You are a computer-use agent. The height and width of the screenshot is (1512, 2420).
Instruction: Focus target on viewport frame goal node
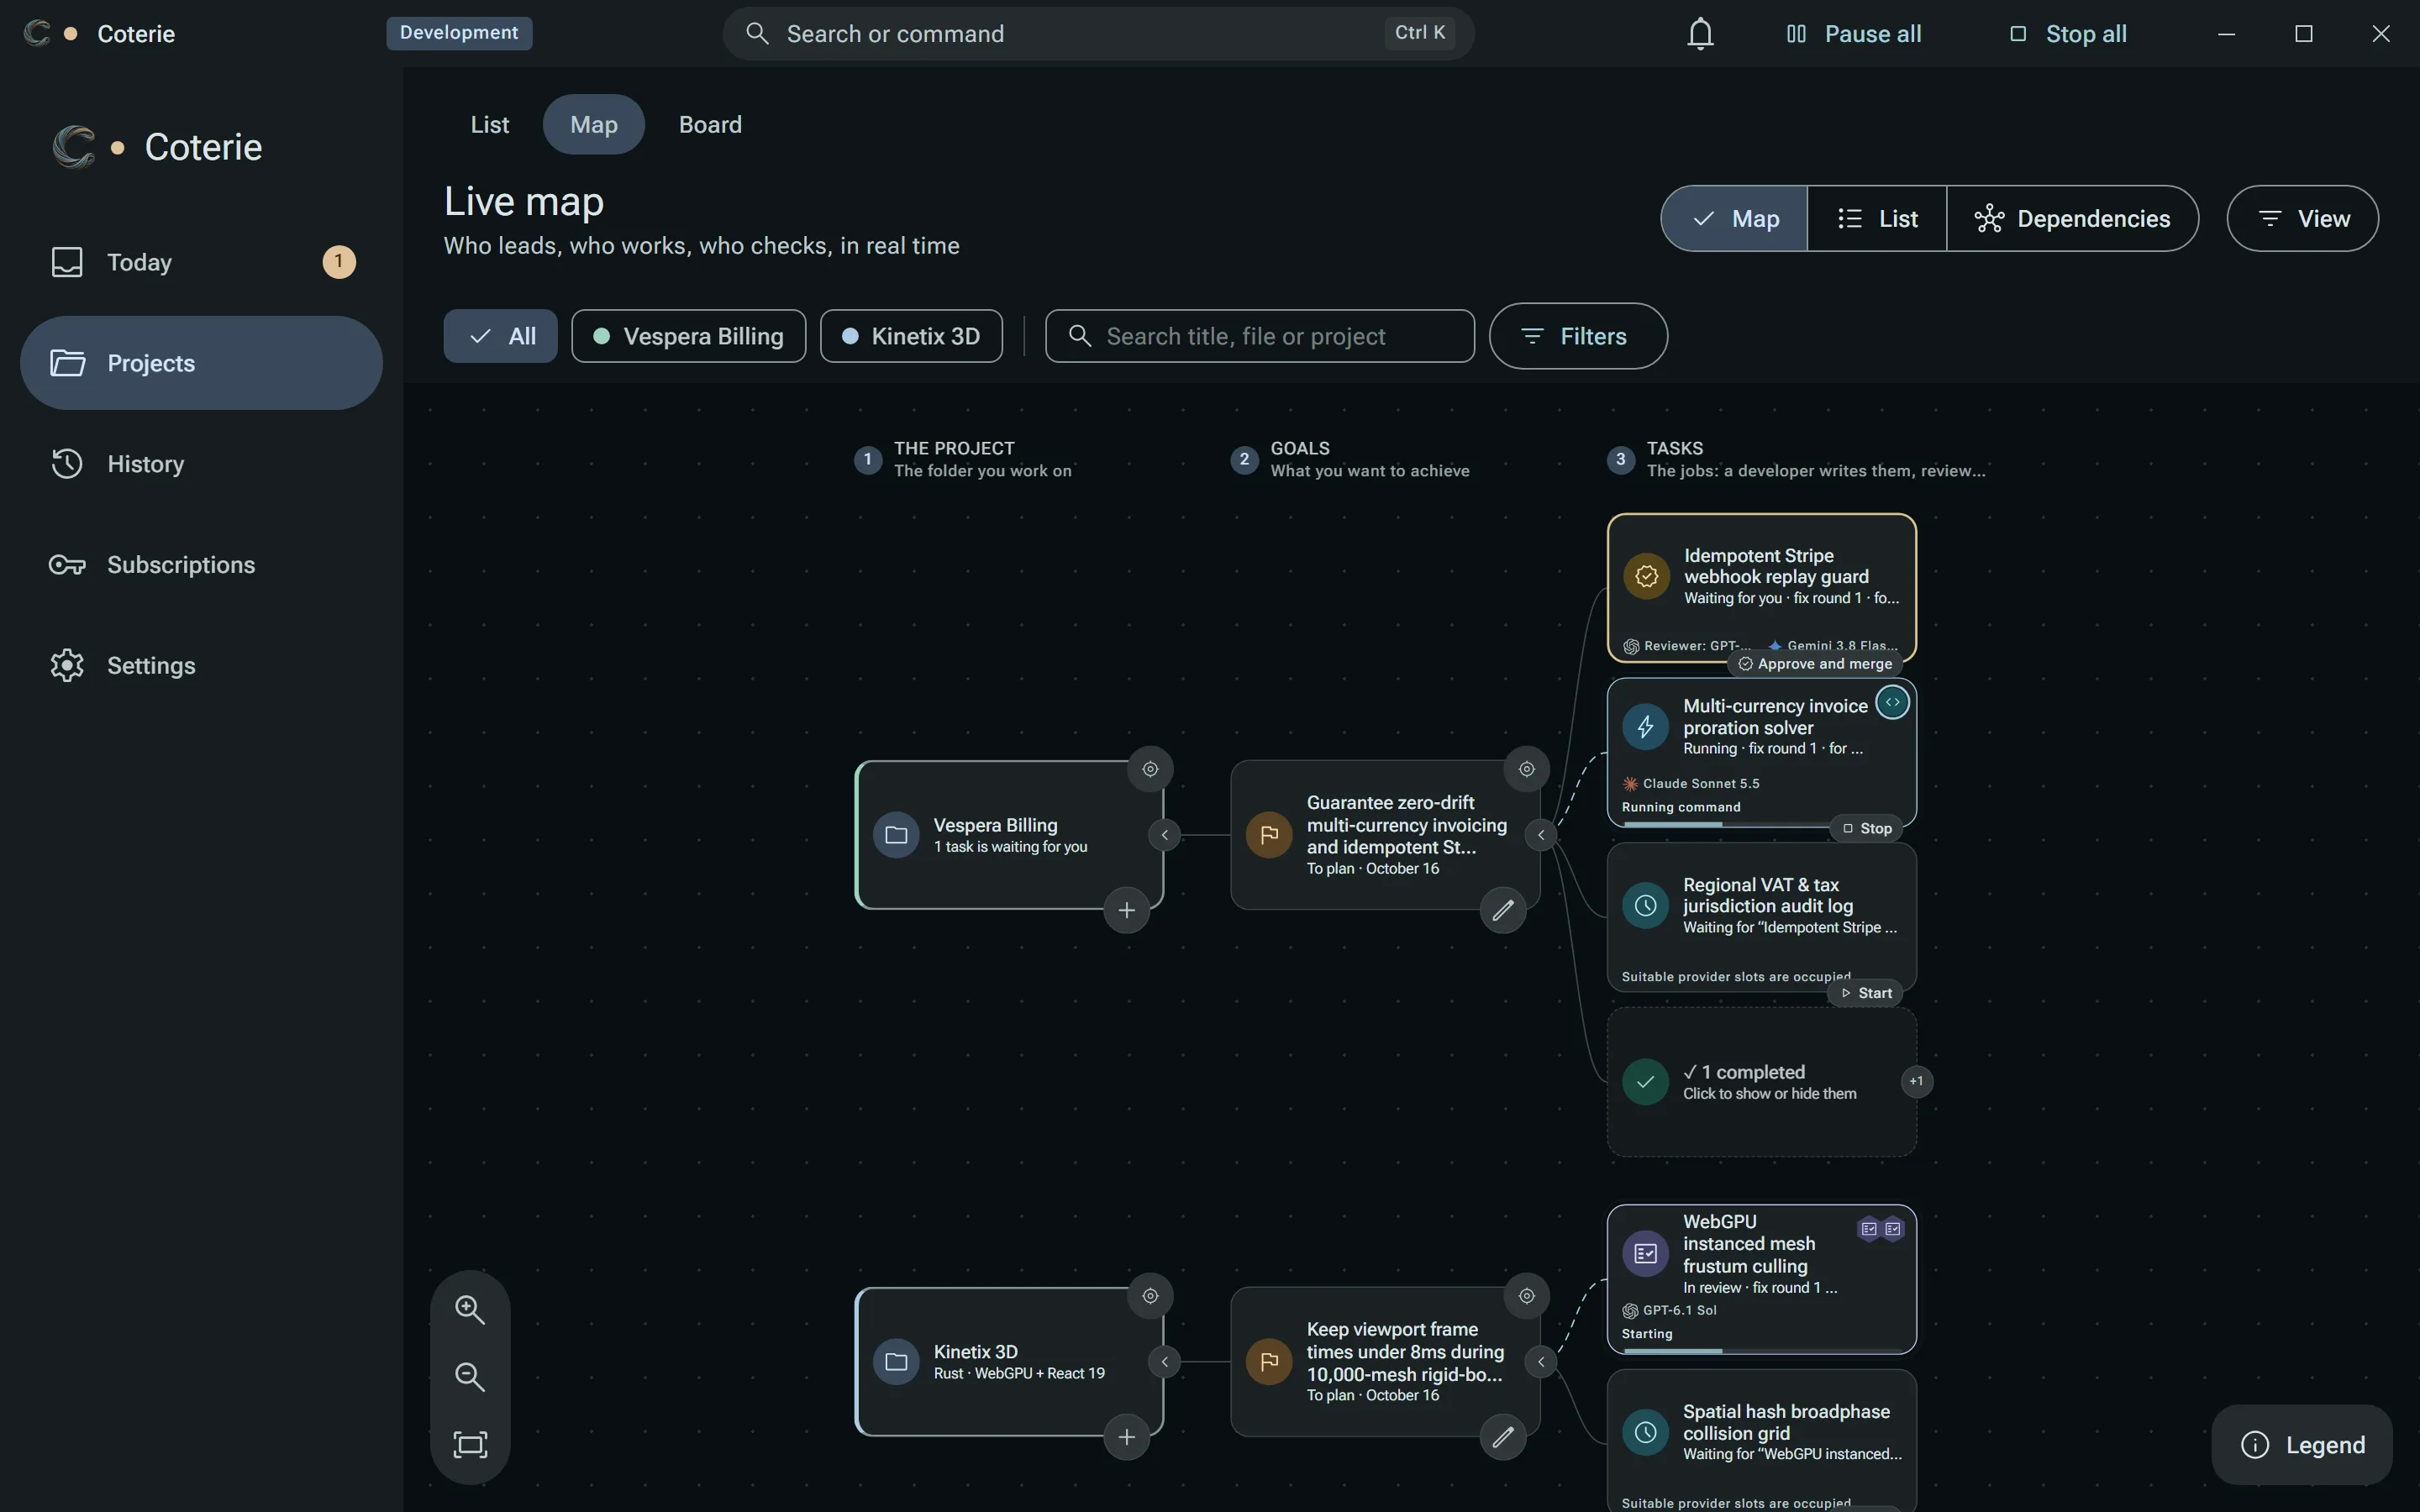[1527, 1296]
